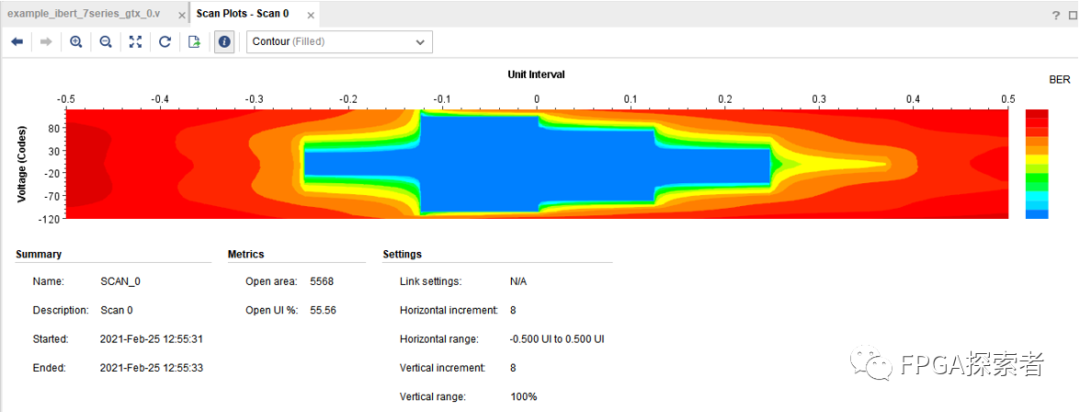
Task: Click the Vertical increment value 8
Action: click(x=513, y=368)
